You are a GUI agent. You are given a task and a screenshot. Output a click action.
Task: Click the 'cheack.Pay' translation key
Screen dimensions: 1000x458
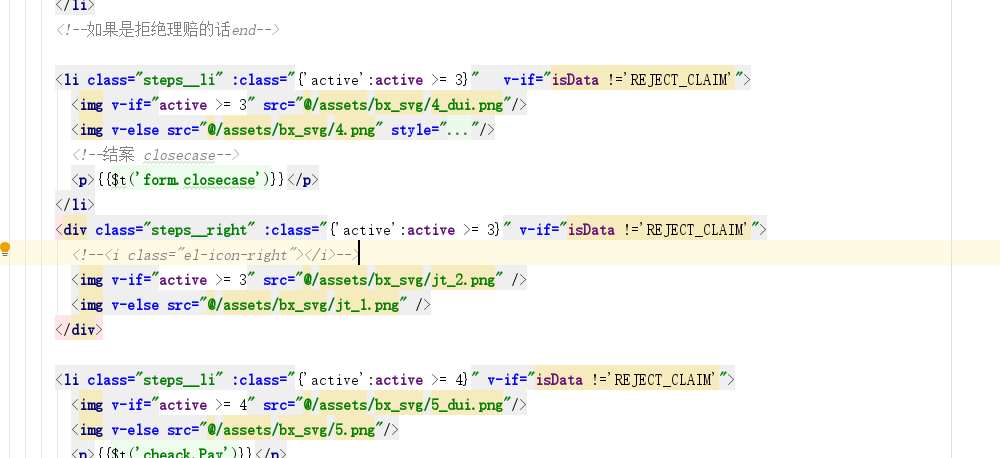click(184, 454)
